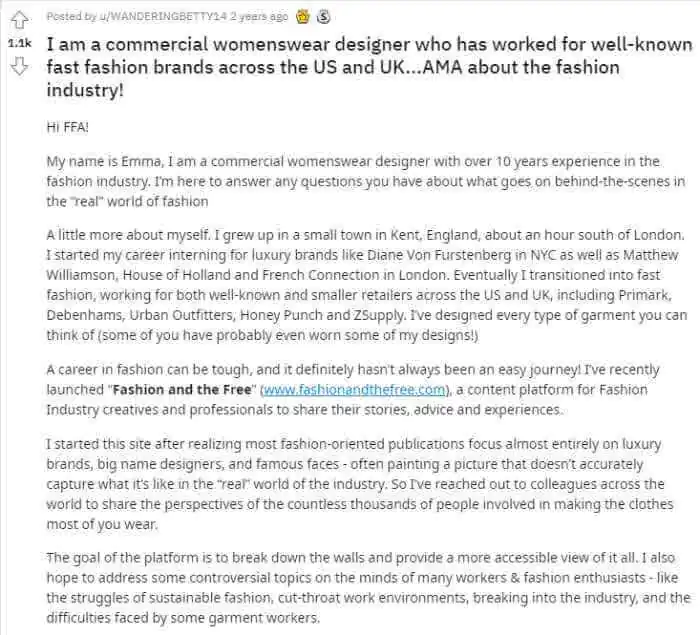The height and width of the screenshot is (635, 700).
Task: Click the "A little more about myself" paragraph
Action: tap(367, 285)
